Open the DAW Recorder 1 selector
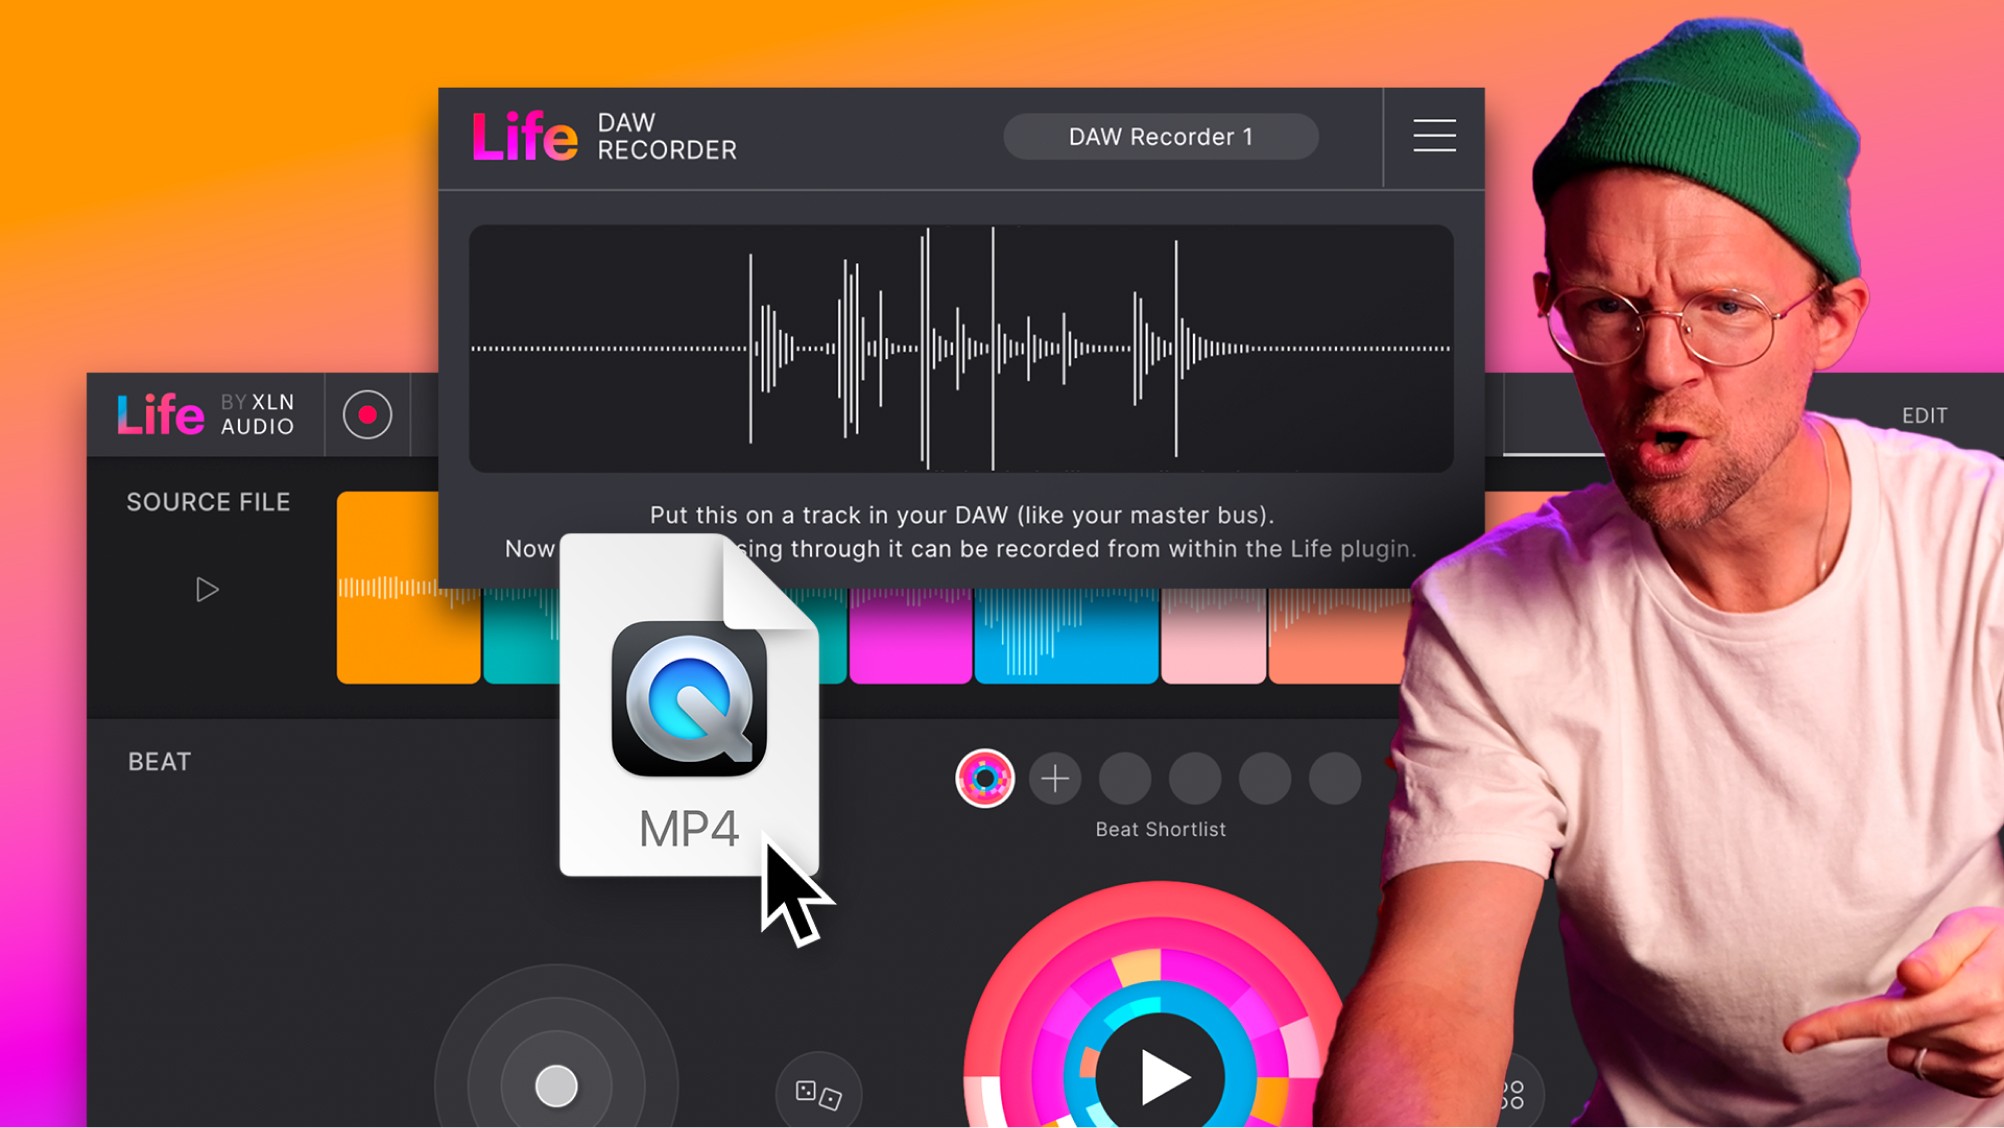Image resolution: width=2004 pixels, height=1128 pixels. click(1161, 136)
